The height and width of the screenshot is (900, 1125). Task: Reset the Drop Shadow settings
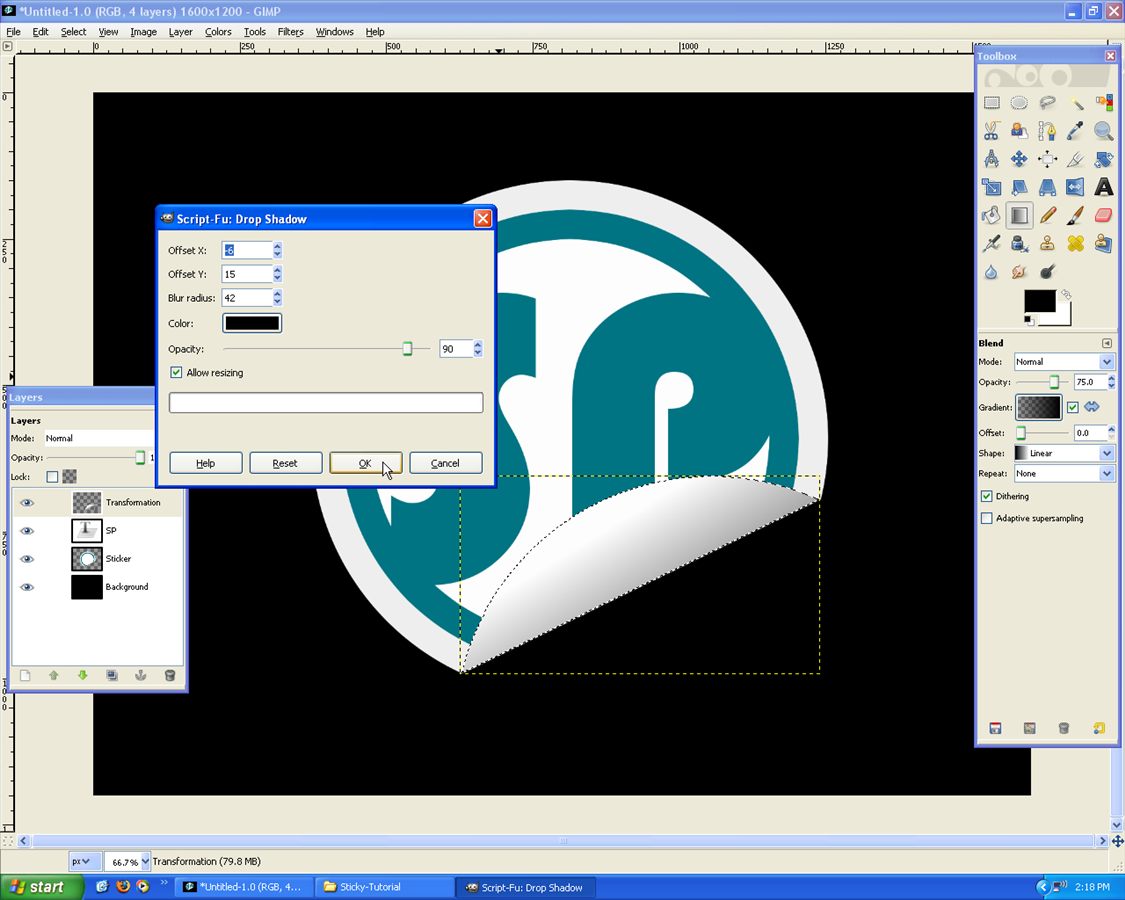pos(285,463)
